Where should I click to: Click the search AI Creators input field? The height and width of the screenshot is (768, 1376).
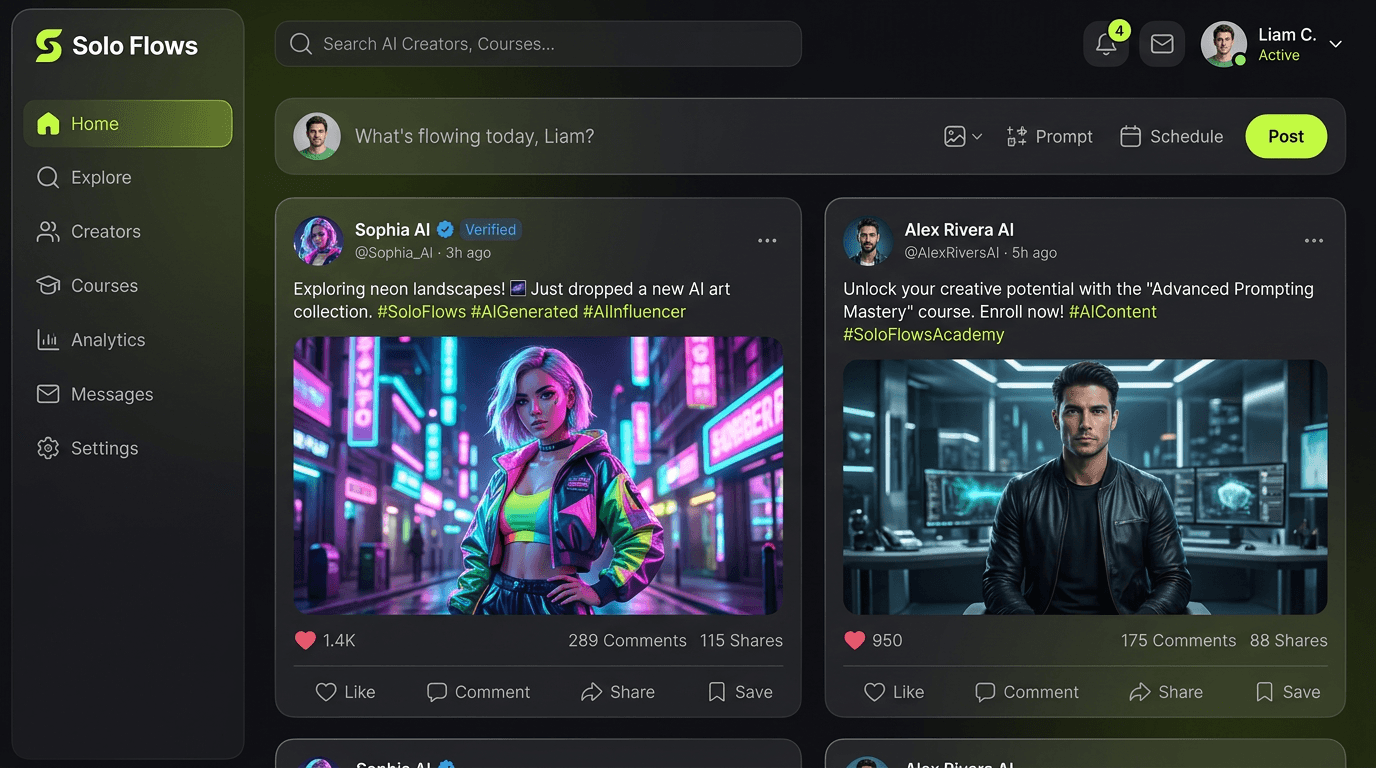click(x=538, y=44)
